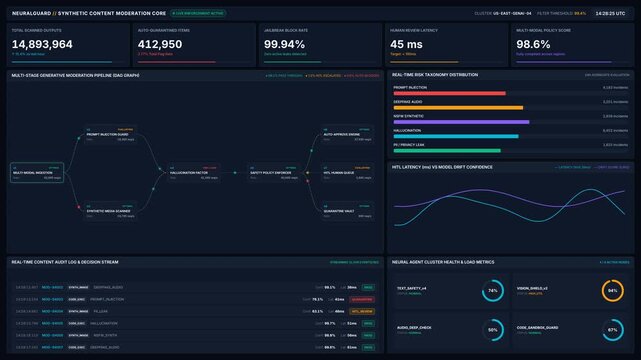
Task: Click the 14:28:25 UTC clock
Action: (610, 13)
